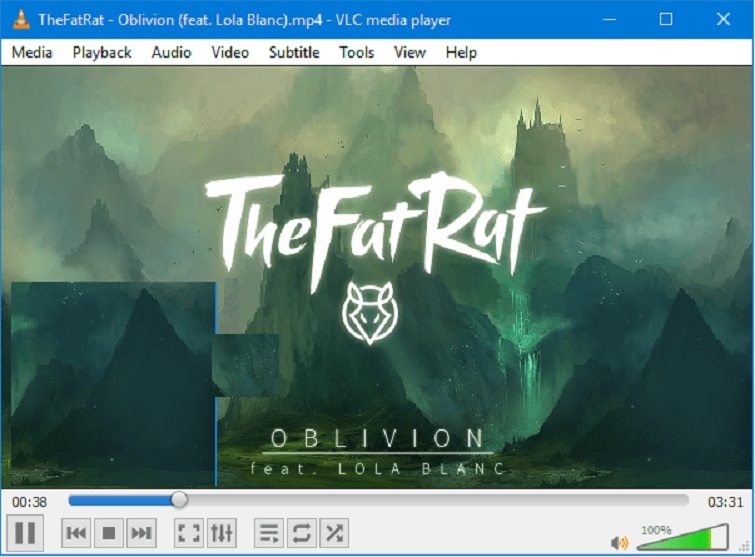Open extended settings and effects
755x557 pixels.
coord(221,533)
